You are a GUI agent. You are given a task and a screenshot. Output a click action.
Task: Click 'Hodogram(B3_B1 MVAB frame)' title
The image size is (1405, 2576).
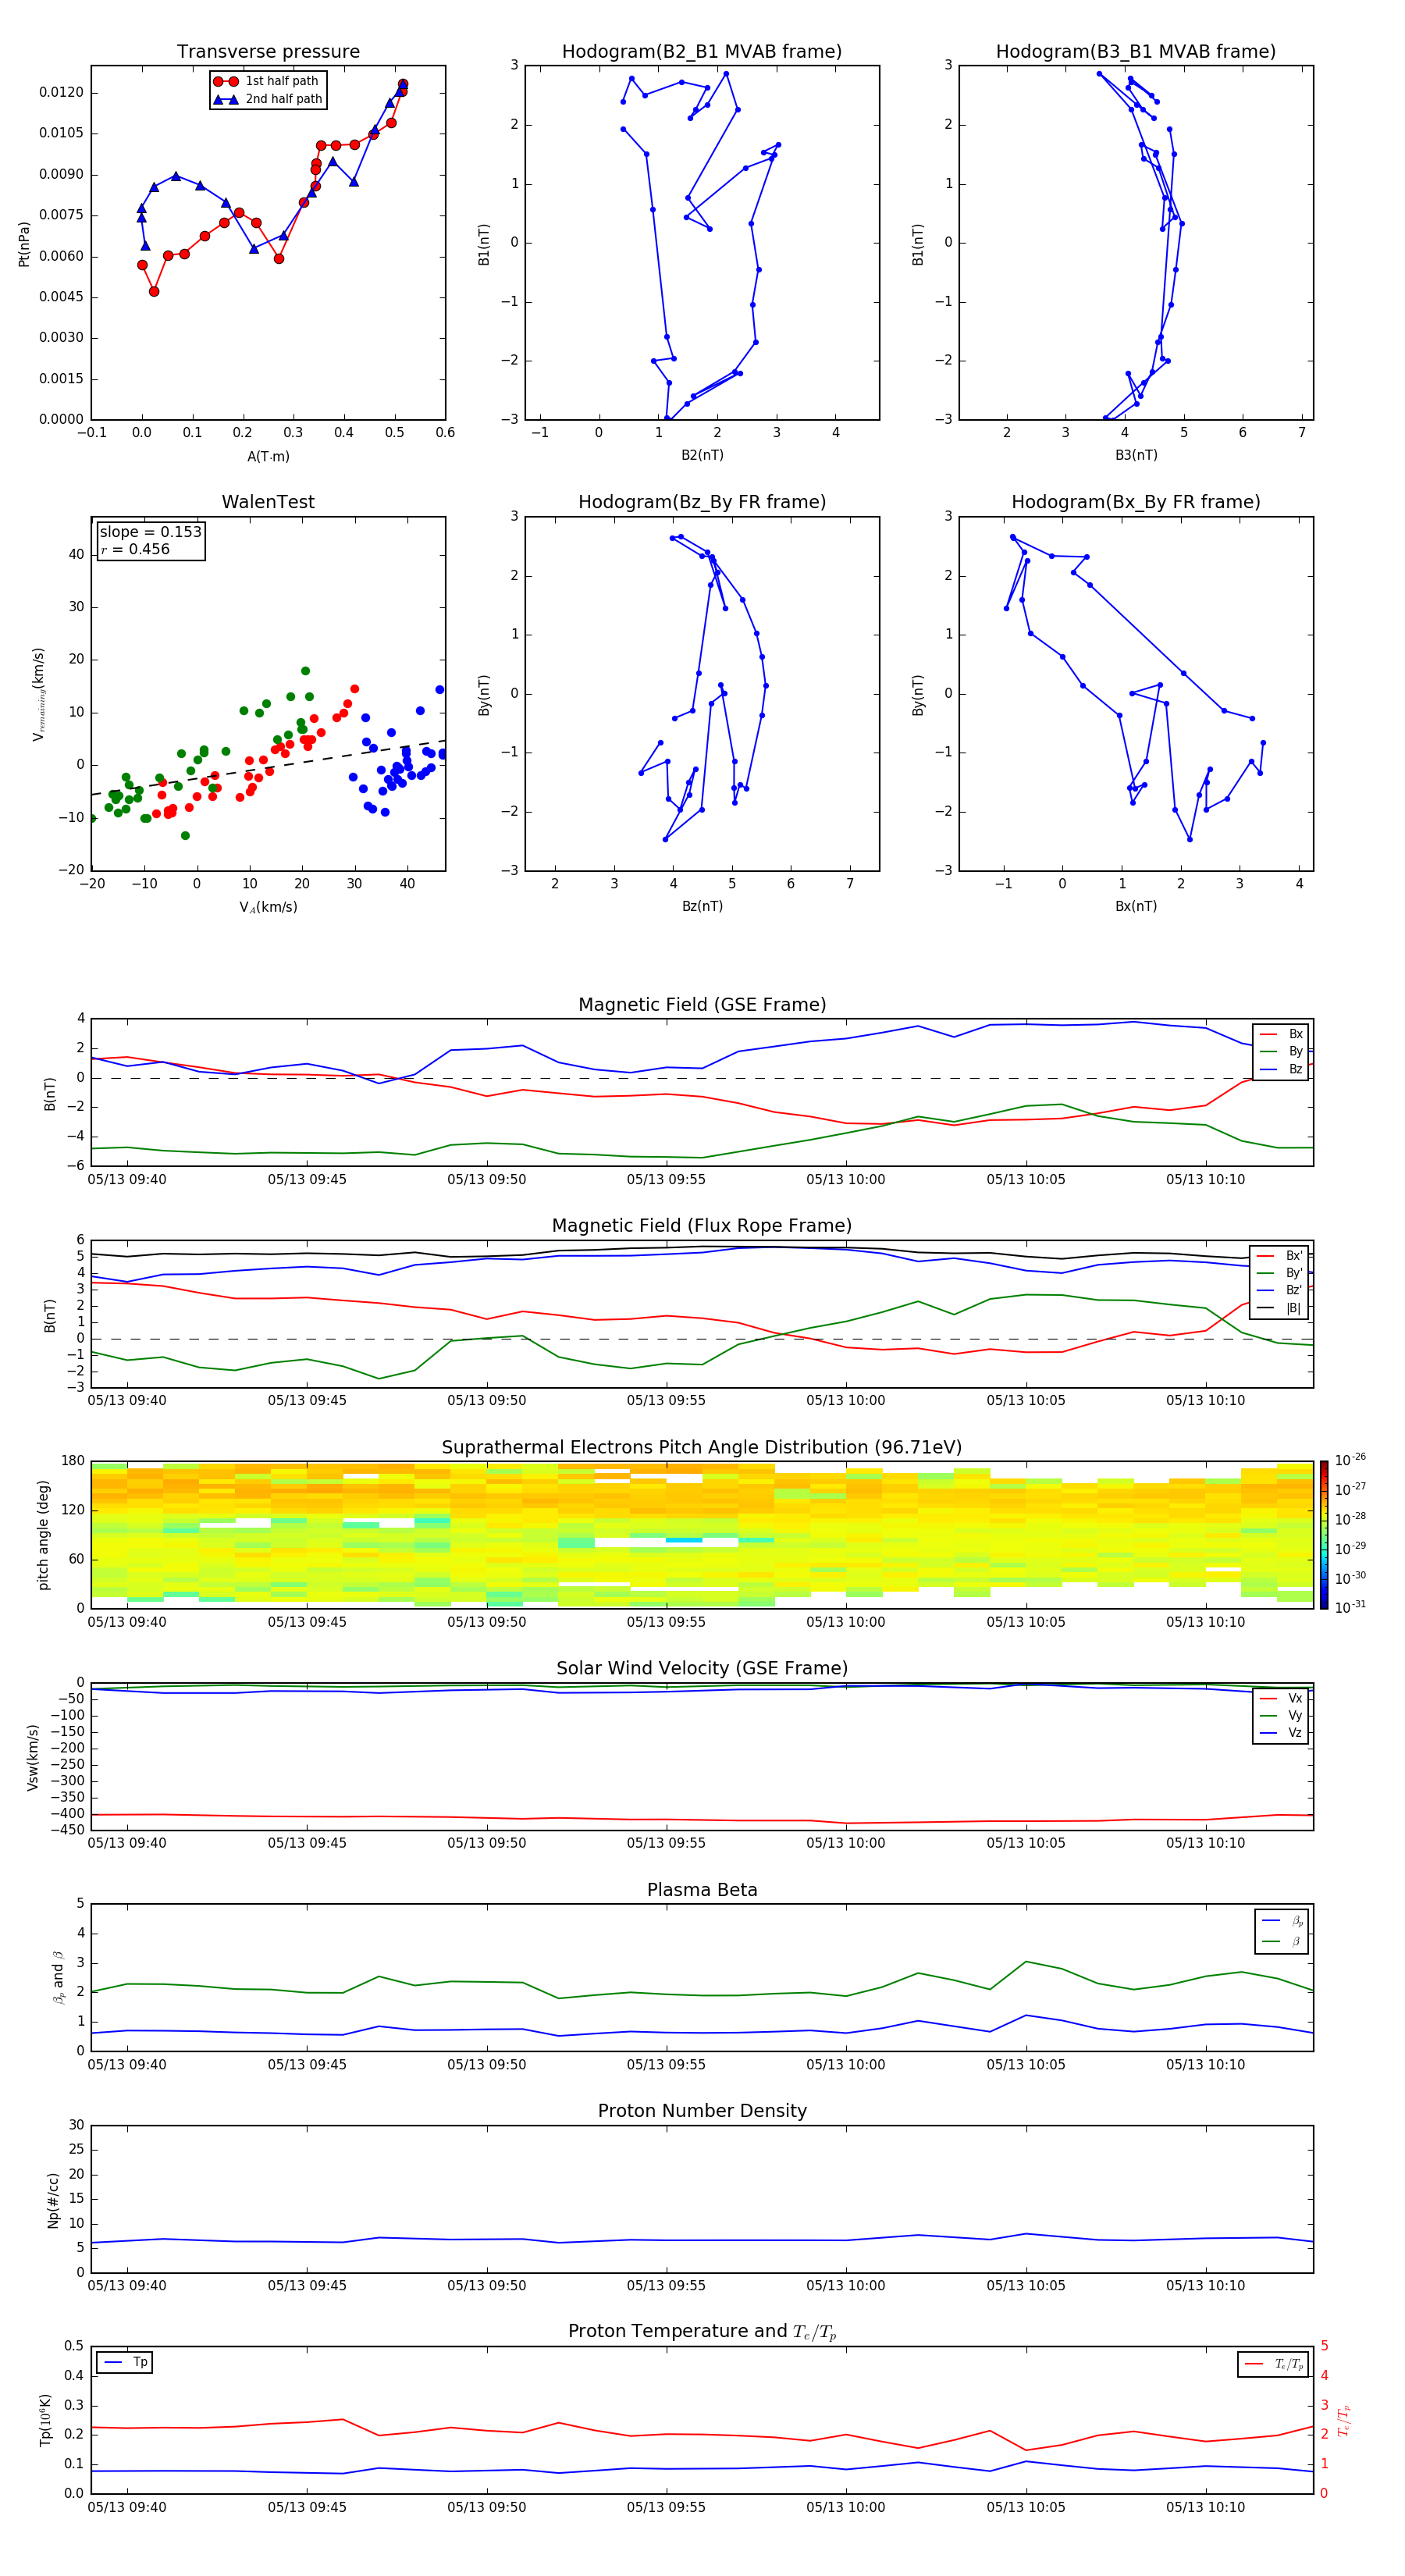pos(1136,52)
